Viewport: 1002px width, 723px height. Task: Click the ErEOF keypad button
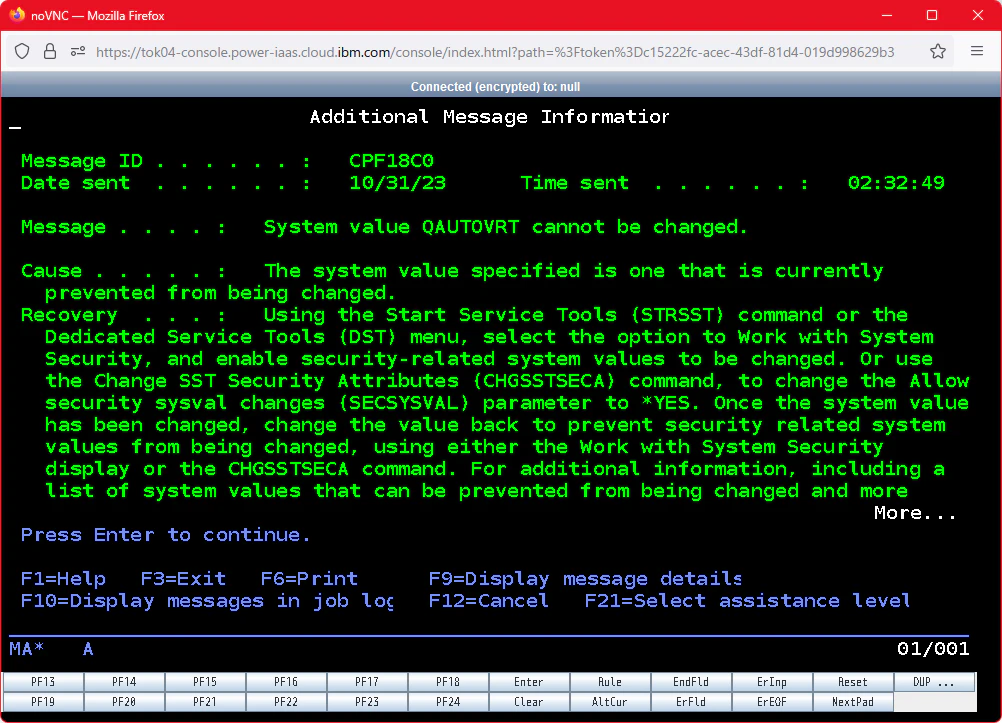(772, 702)
